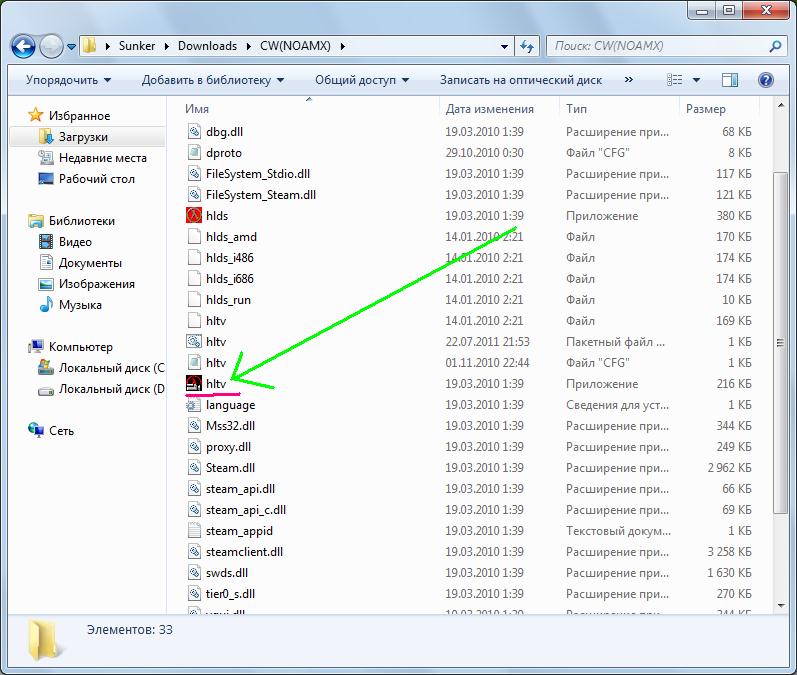Open the Упорядочить dropdown menu
The width and height of the screenshot is (797, 675).
68,80
